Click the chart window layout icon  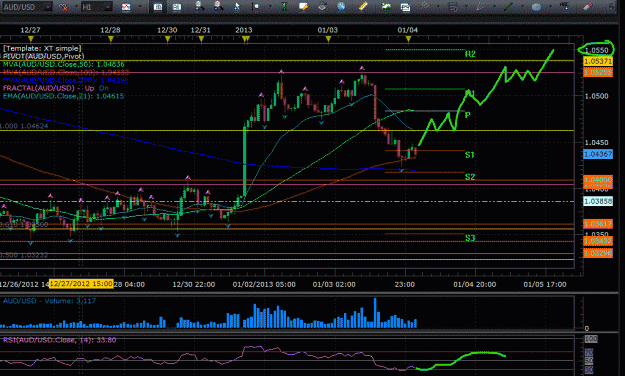(405, 7)
